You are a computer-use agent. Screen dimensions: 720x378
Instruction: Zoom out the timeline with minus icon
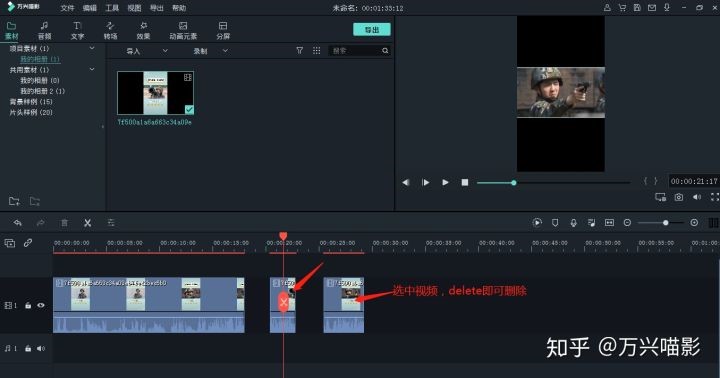coord(627,223)
